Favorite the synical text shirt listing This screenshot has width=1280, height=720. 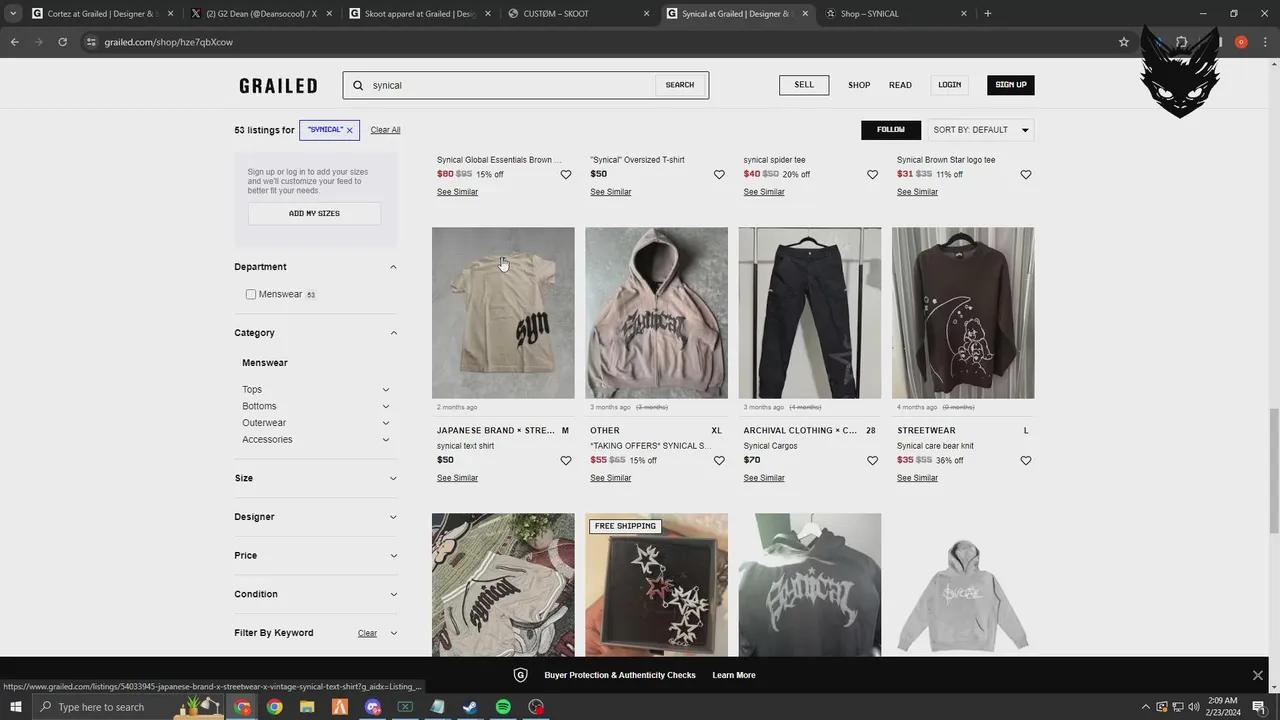coord(565,461)
